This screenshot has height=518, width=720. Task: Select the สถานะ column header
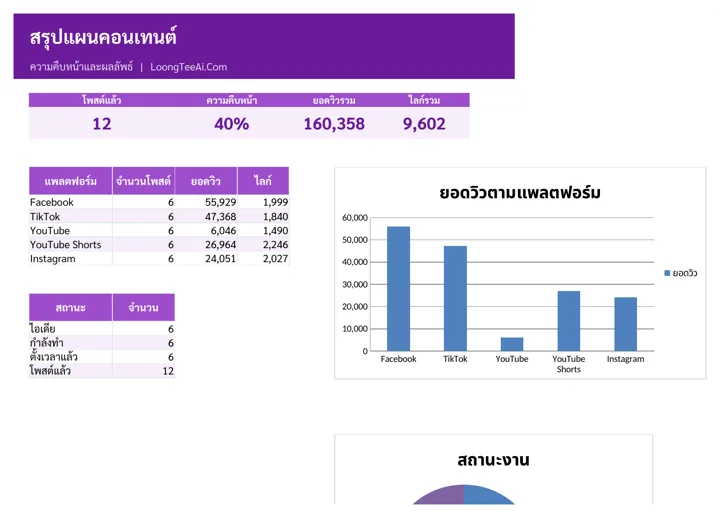tap(71, 307)
